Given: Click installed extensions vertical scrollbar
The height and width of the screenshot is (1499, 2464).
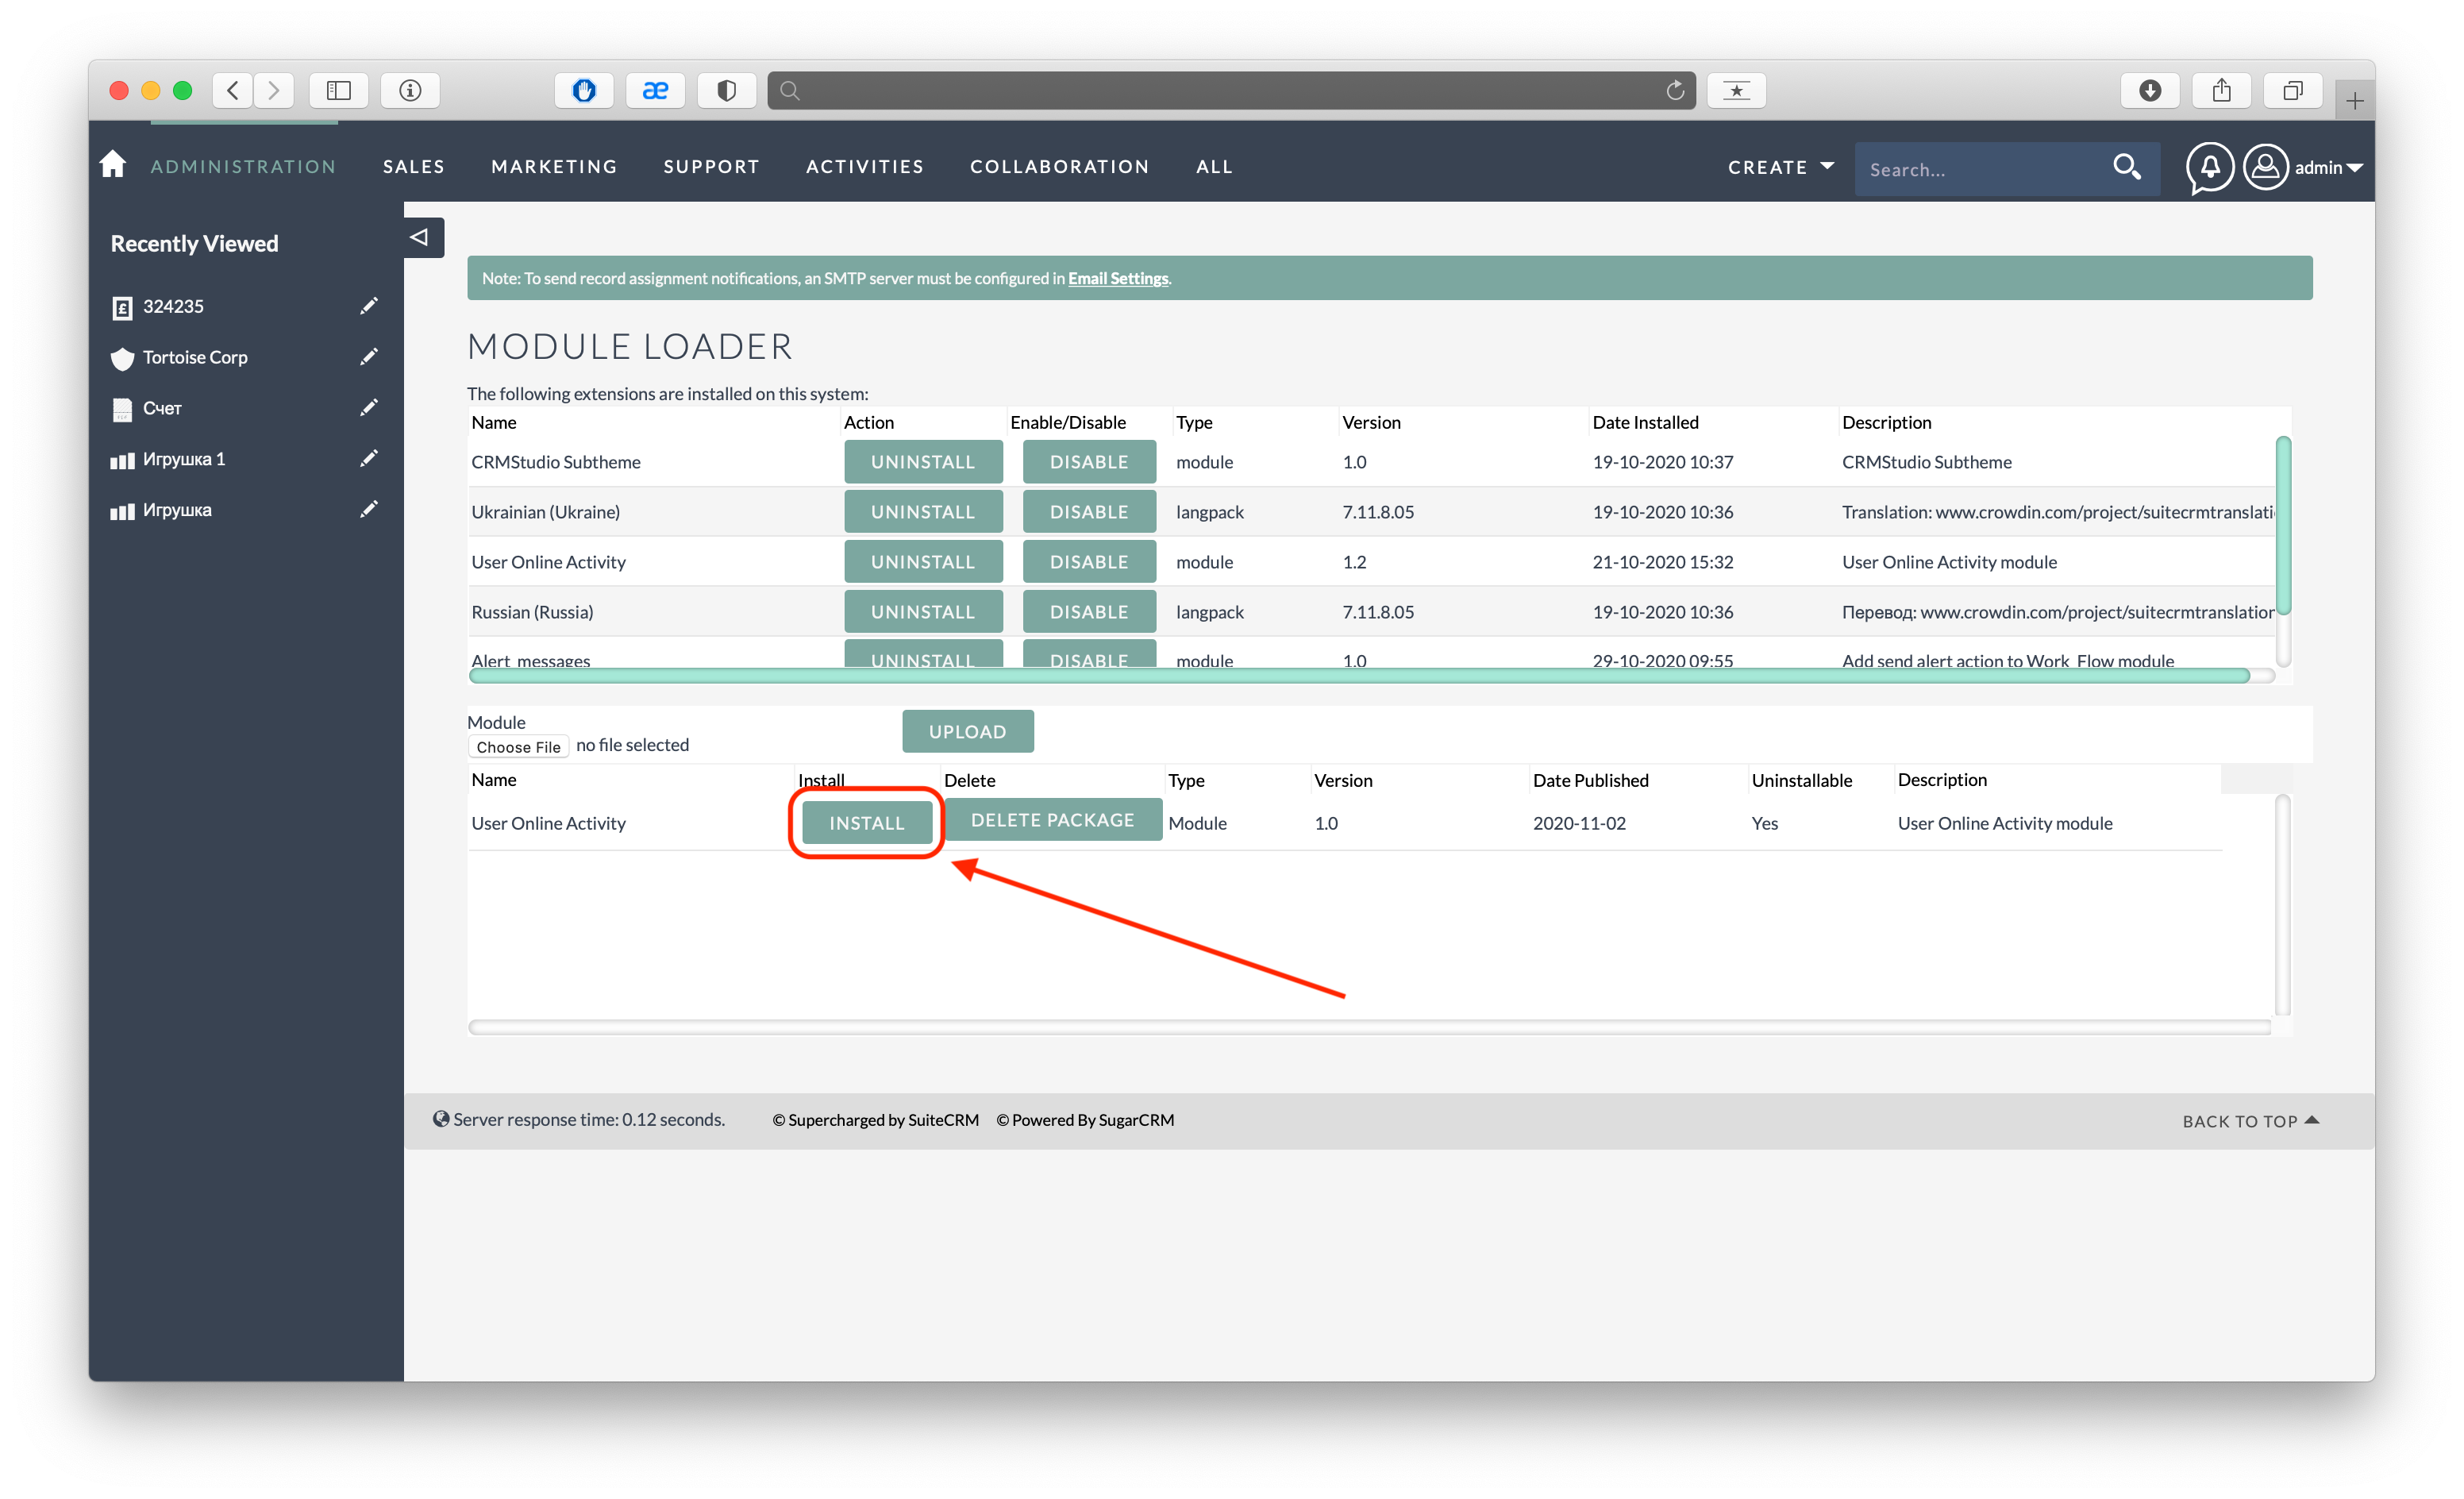Looking at the screenshot, I should pyautogui.click(x=2283, y=525).
